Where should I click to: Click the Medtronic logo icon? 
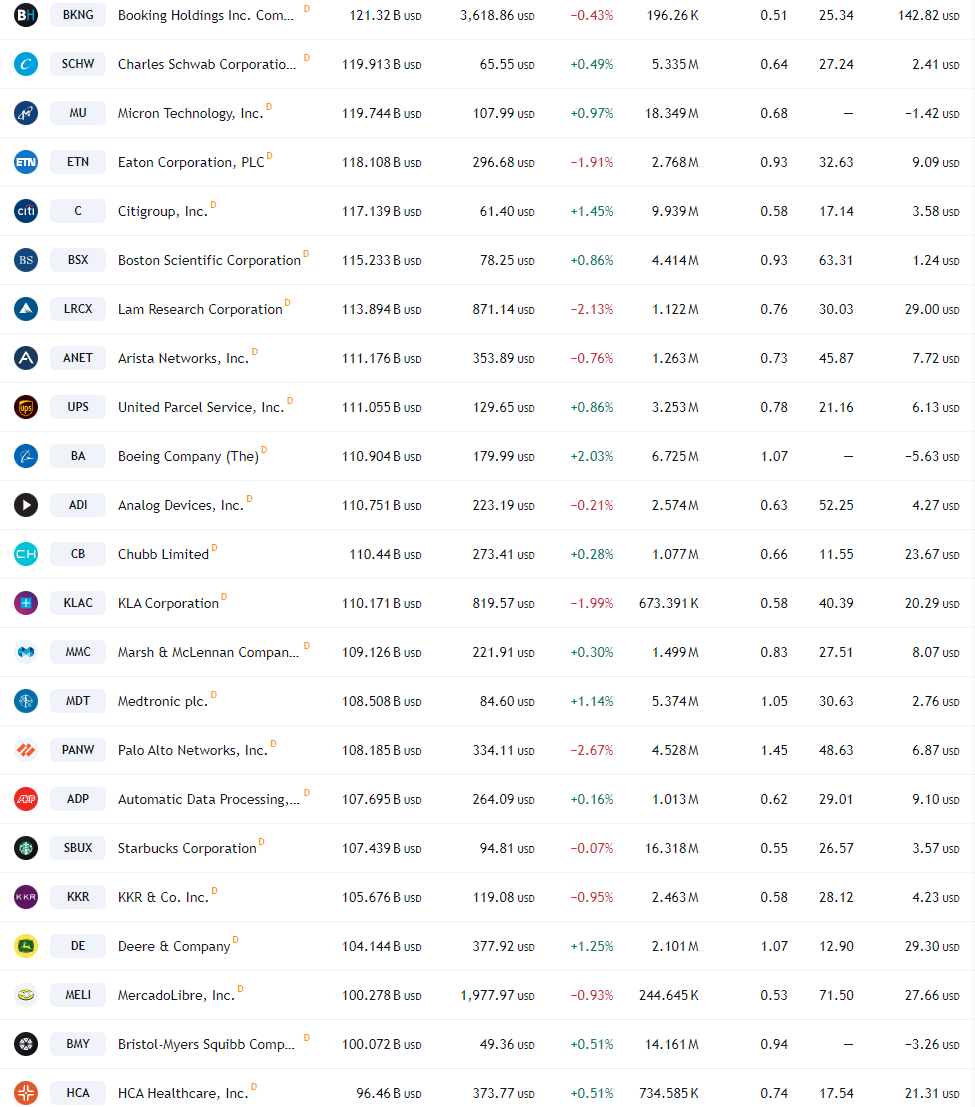click(x=26, y=701)
